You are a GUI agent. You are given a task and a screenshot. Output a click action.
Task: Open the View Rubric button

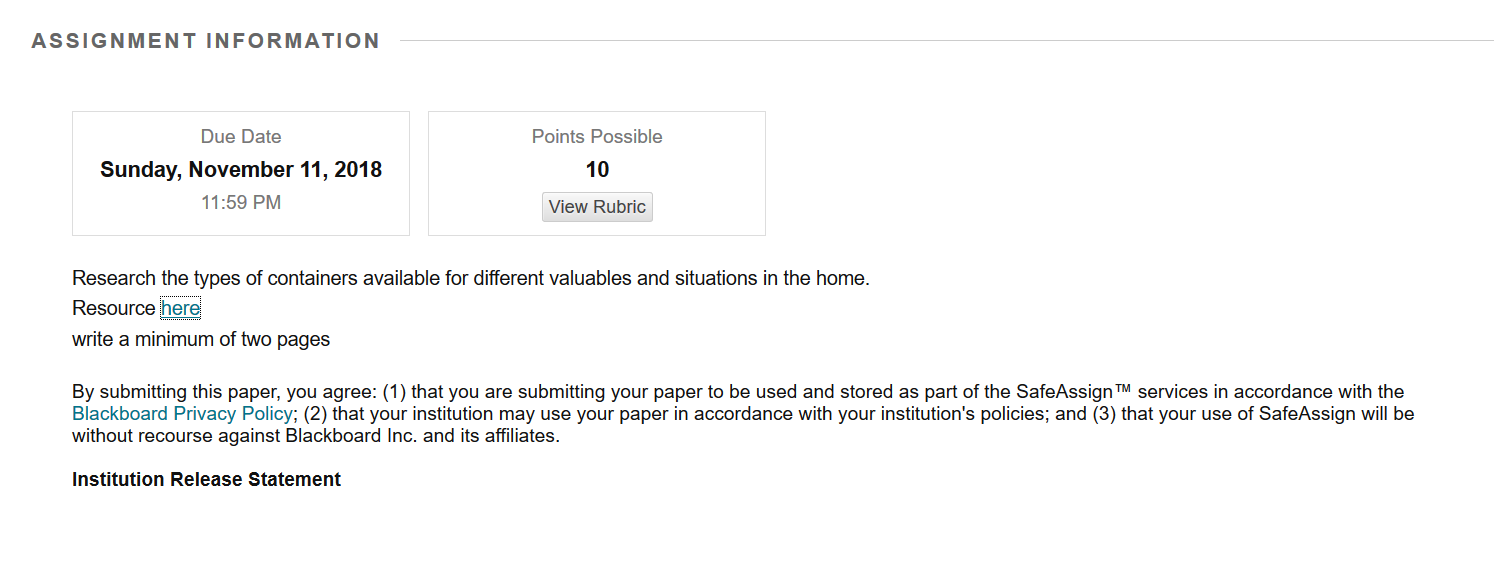[x=597, y=207]
